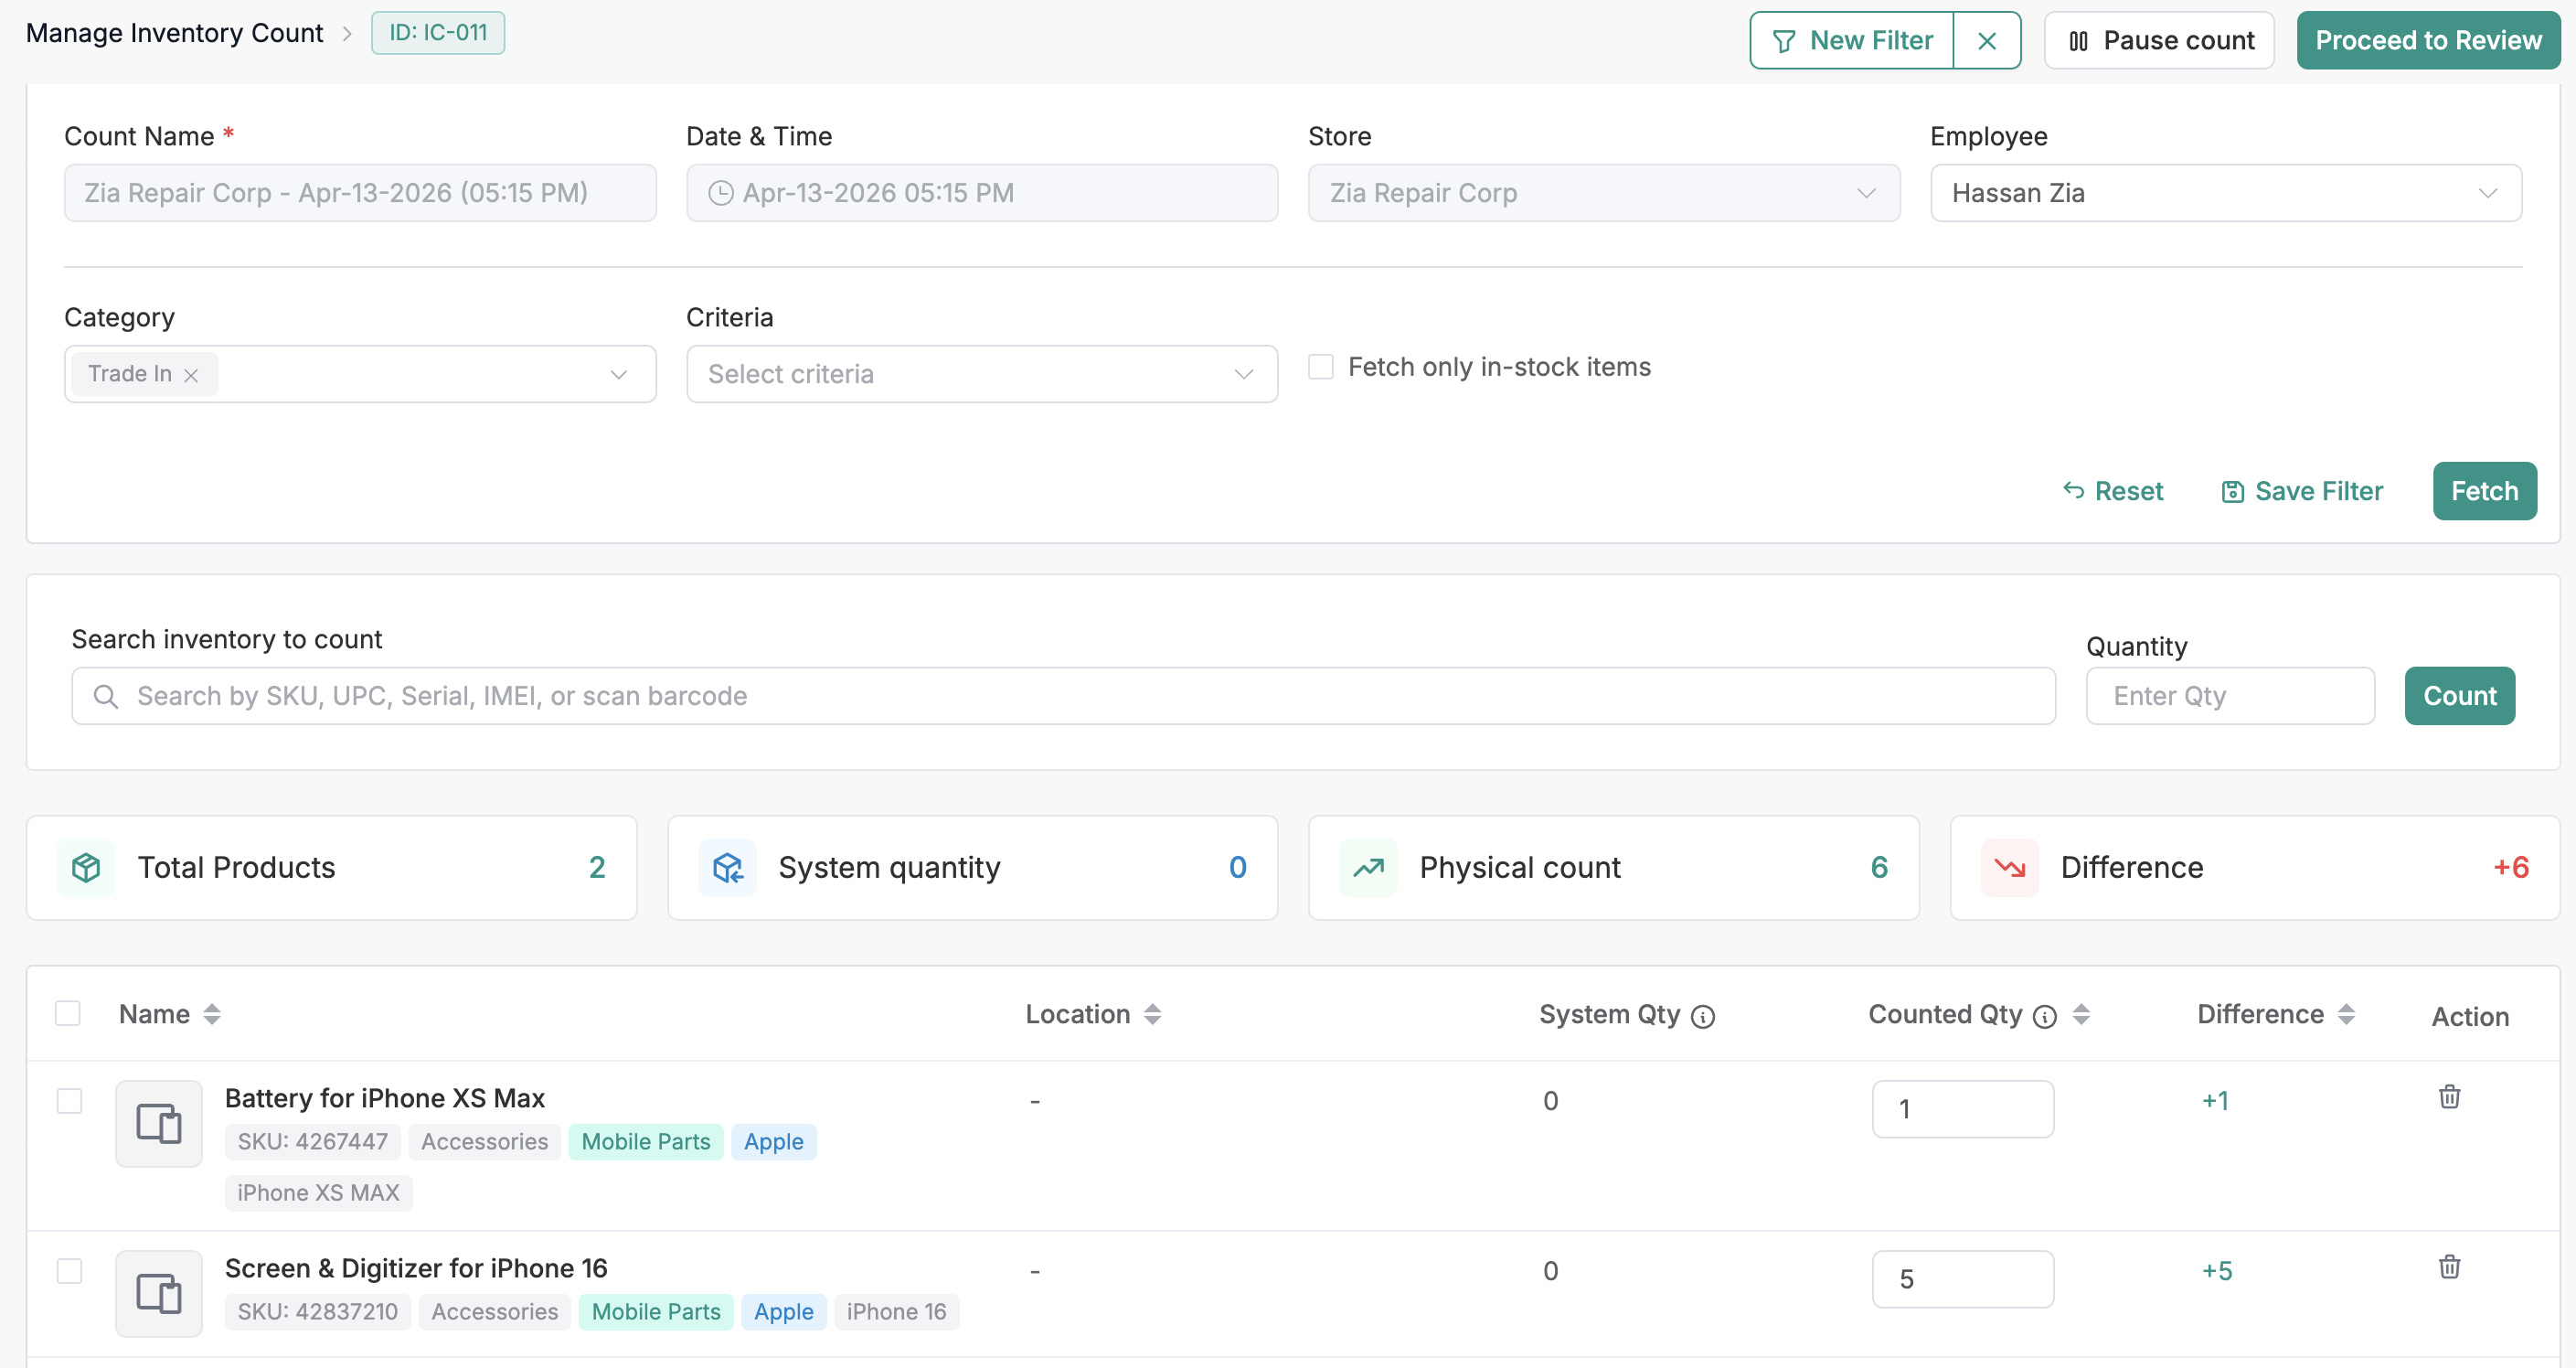The width and height of the screenshot is (2576, 1368).
Task: Sort the table by Name column
Action: 211,1014
